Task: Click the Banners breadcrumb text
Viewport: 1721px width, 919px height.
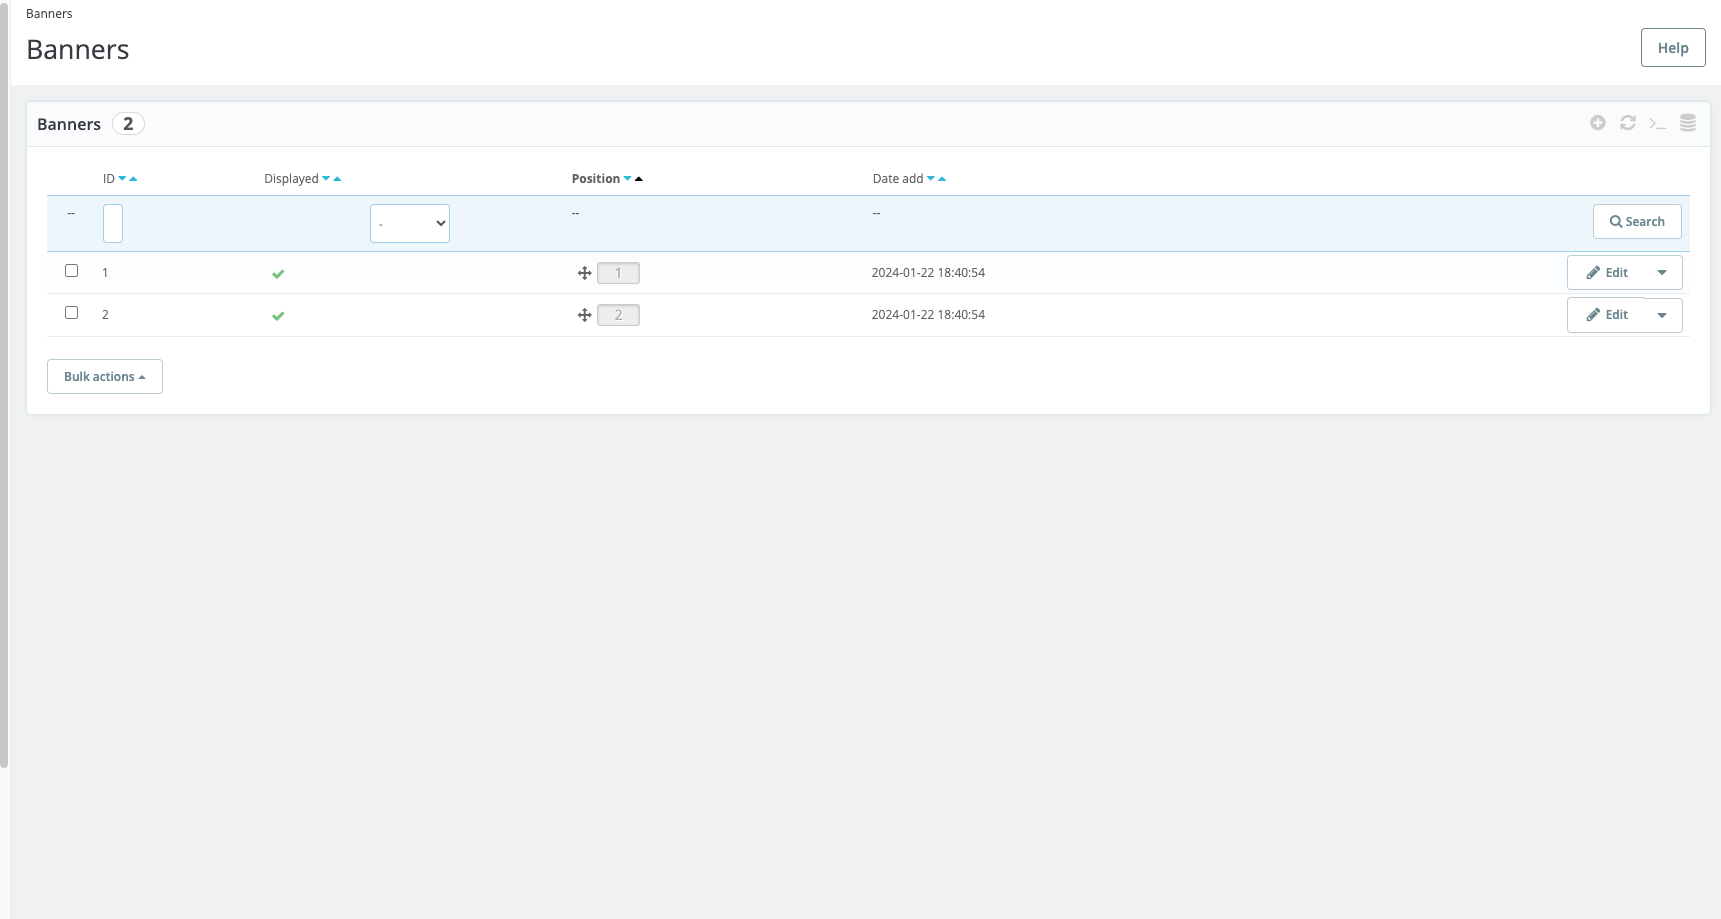Action: click(49, 14)
